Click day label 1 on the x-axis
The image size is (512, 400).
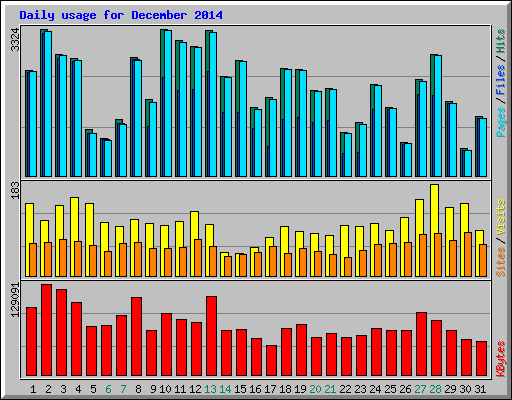(x=33, y=389)
